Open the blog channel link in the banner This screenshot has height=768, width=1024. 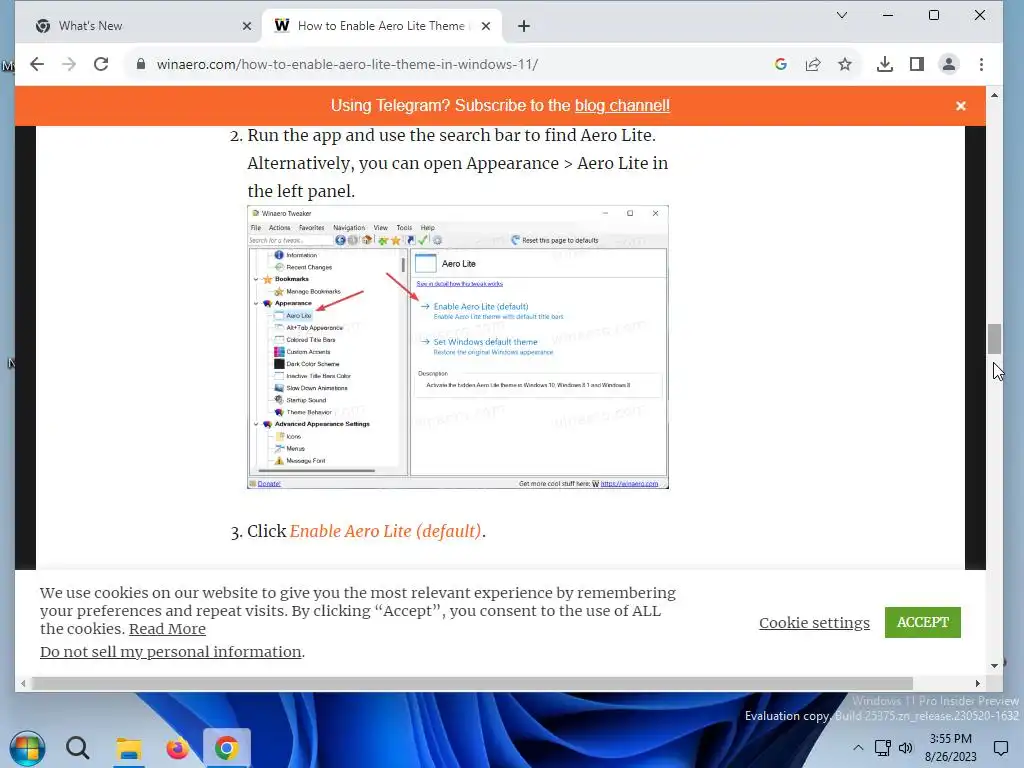point(622,106)
